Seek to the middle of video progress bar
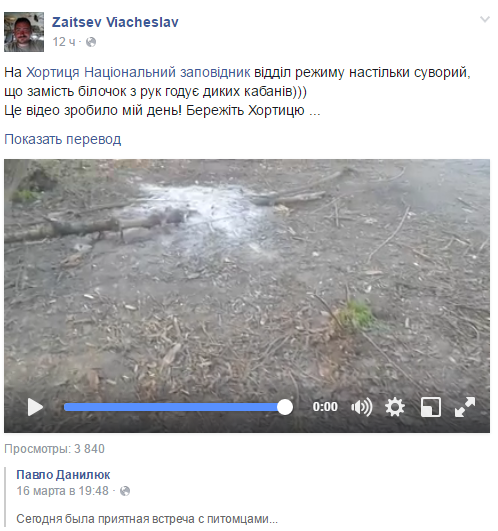 tap(174, 407)
